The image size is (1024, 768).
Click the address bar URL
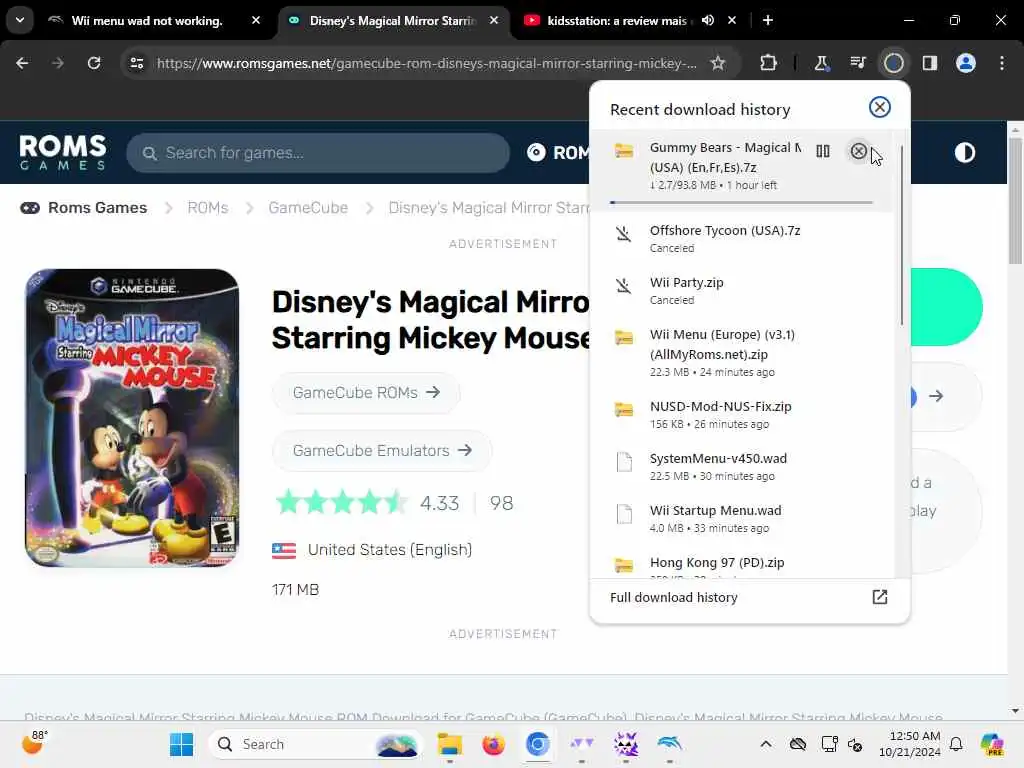[426, 63]
